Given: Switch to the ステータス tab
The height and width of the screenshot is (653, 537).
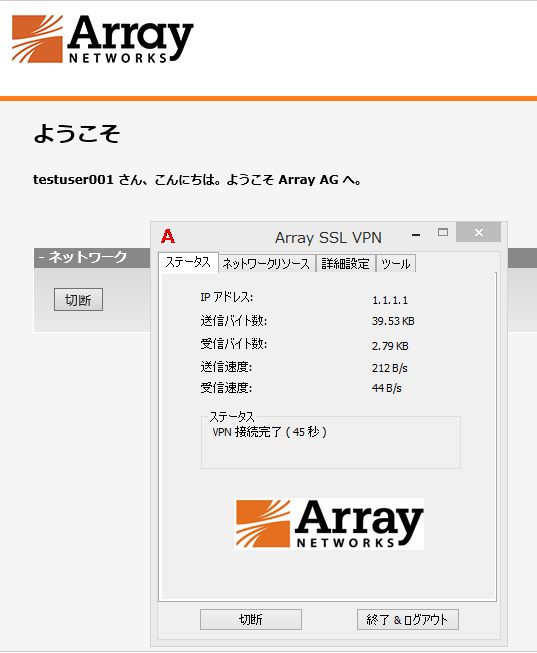Looking at the screenshot, I should coord(188,262).
